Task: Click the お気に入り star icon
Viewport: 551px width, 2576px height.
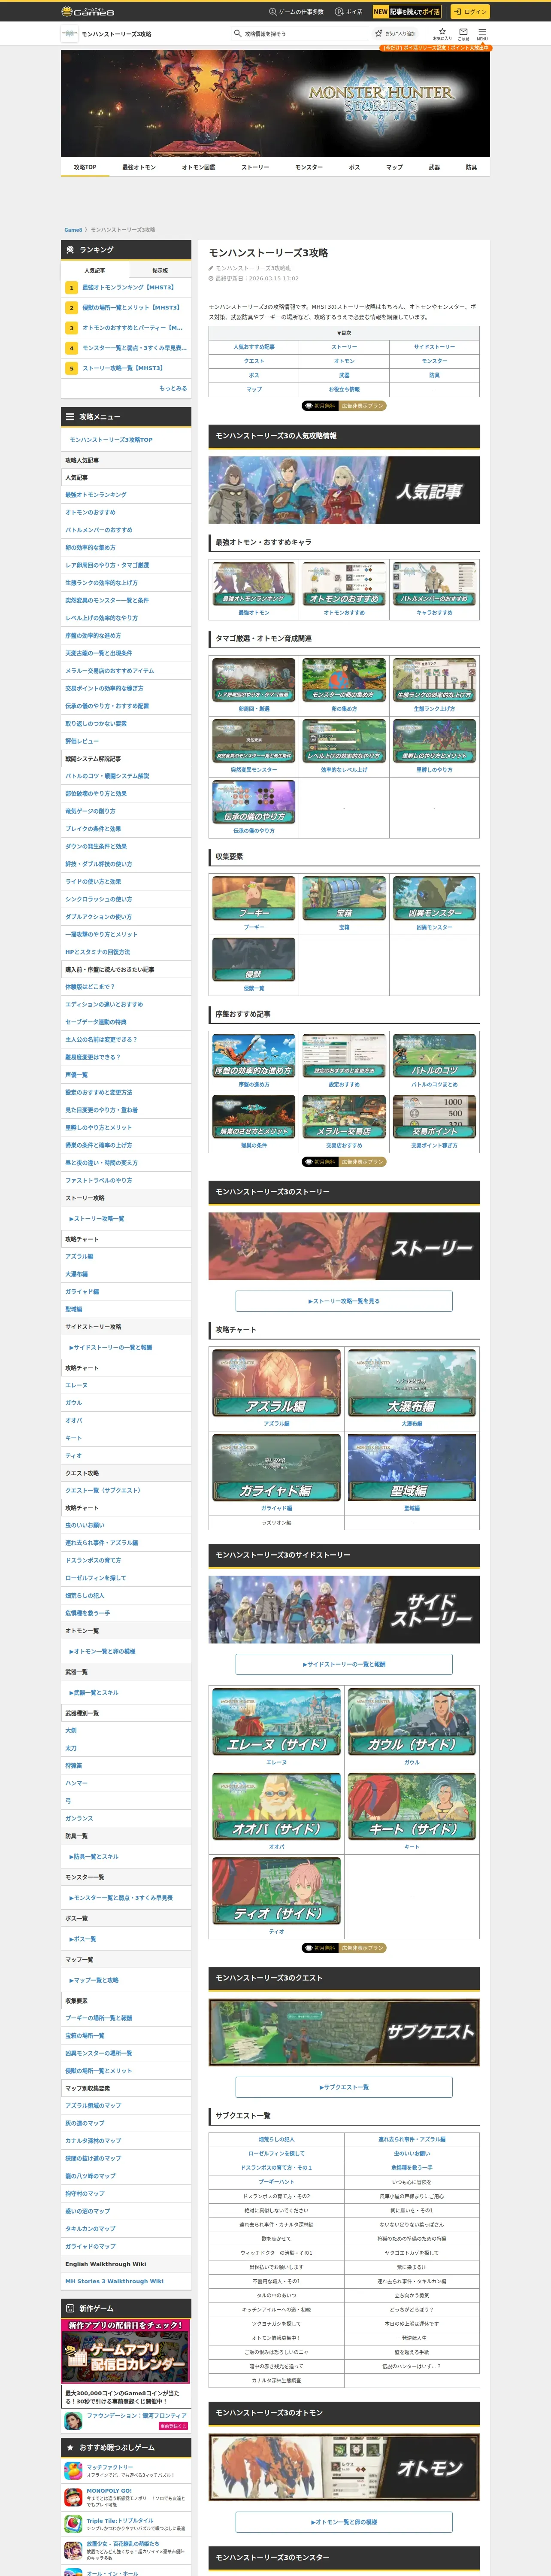Action: pyautogui.click(x=442, y=33)
